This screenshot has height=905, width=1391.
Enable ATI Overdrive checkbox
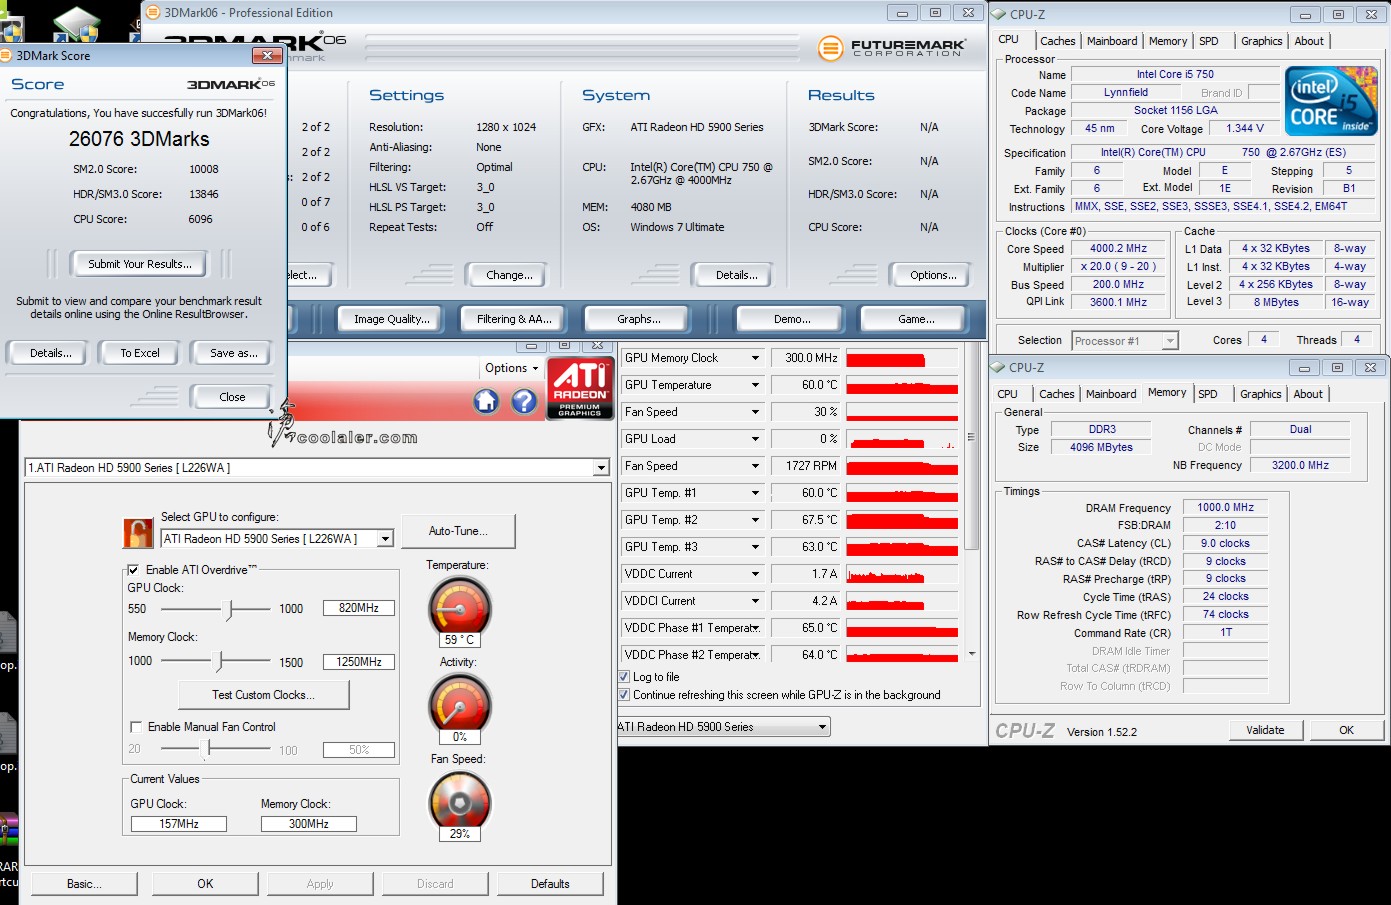[x=133, y=570]
